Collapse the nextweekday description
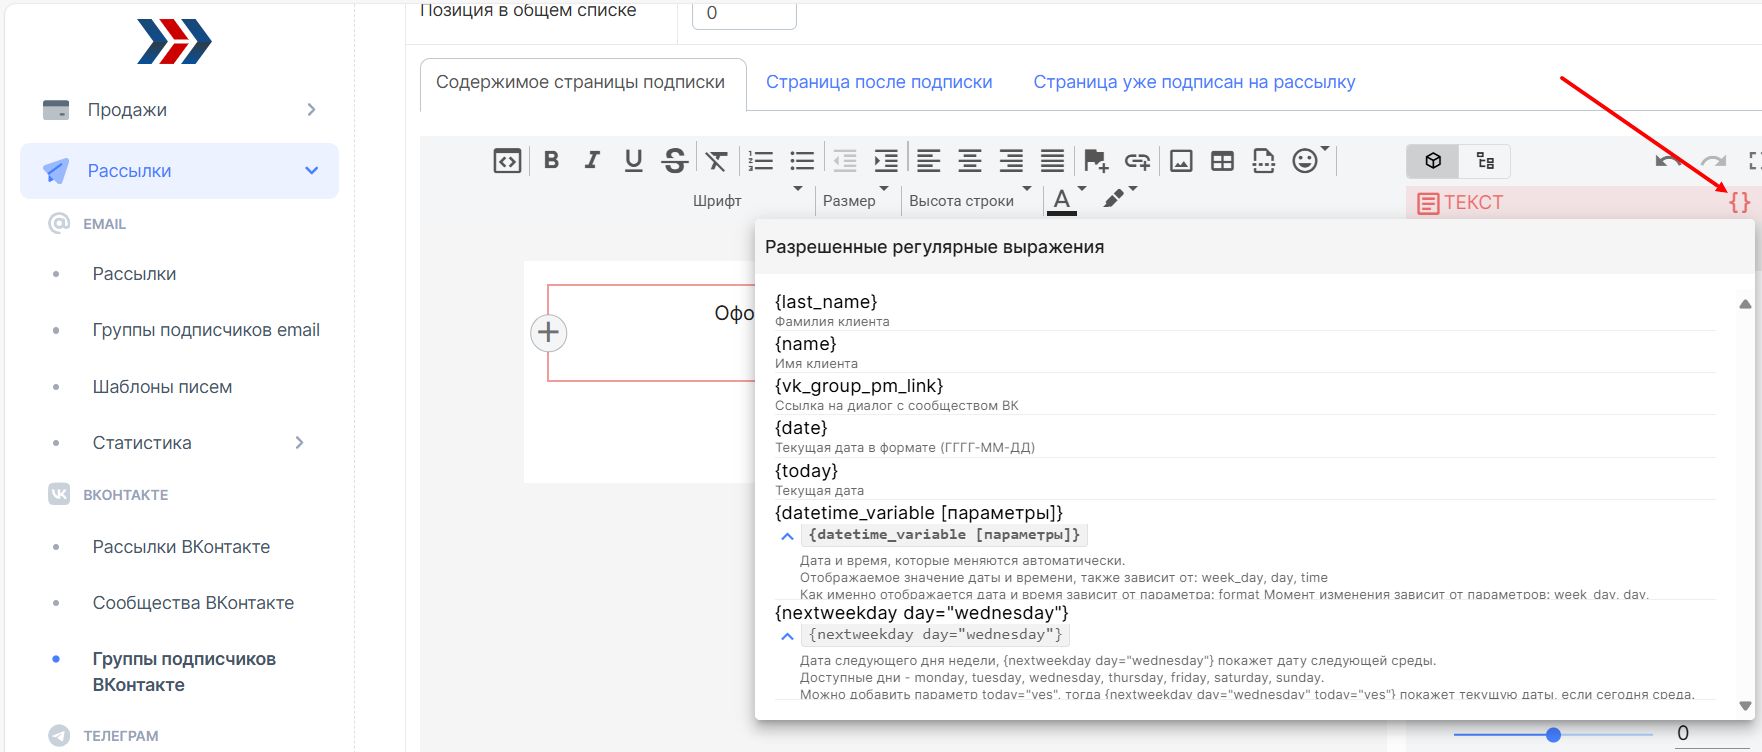The image size is (1762, 752). (787, 636)
